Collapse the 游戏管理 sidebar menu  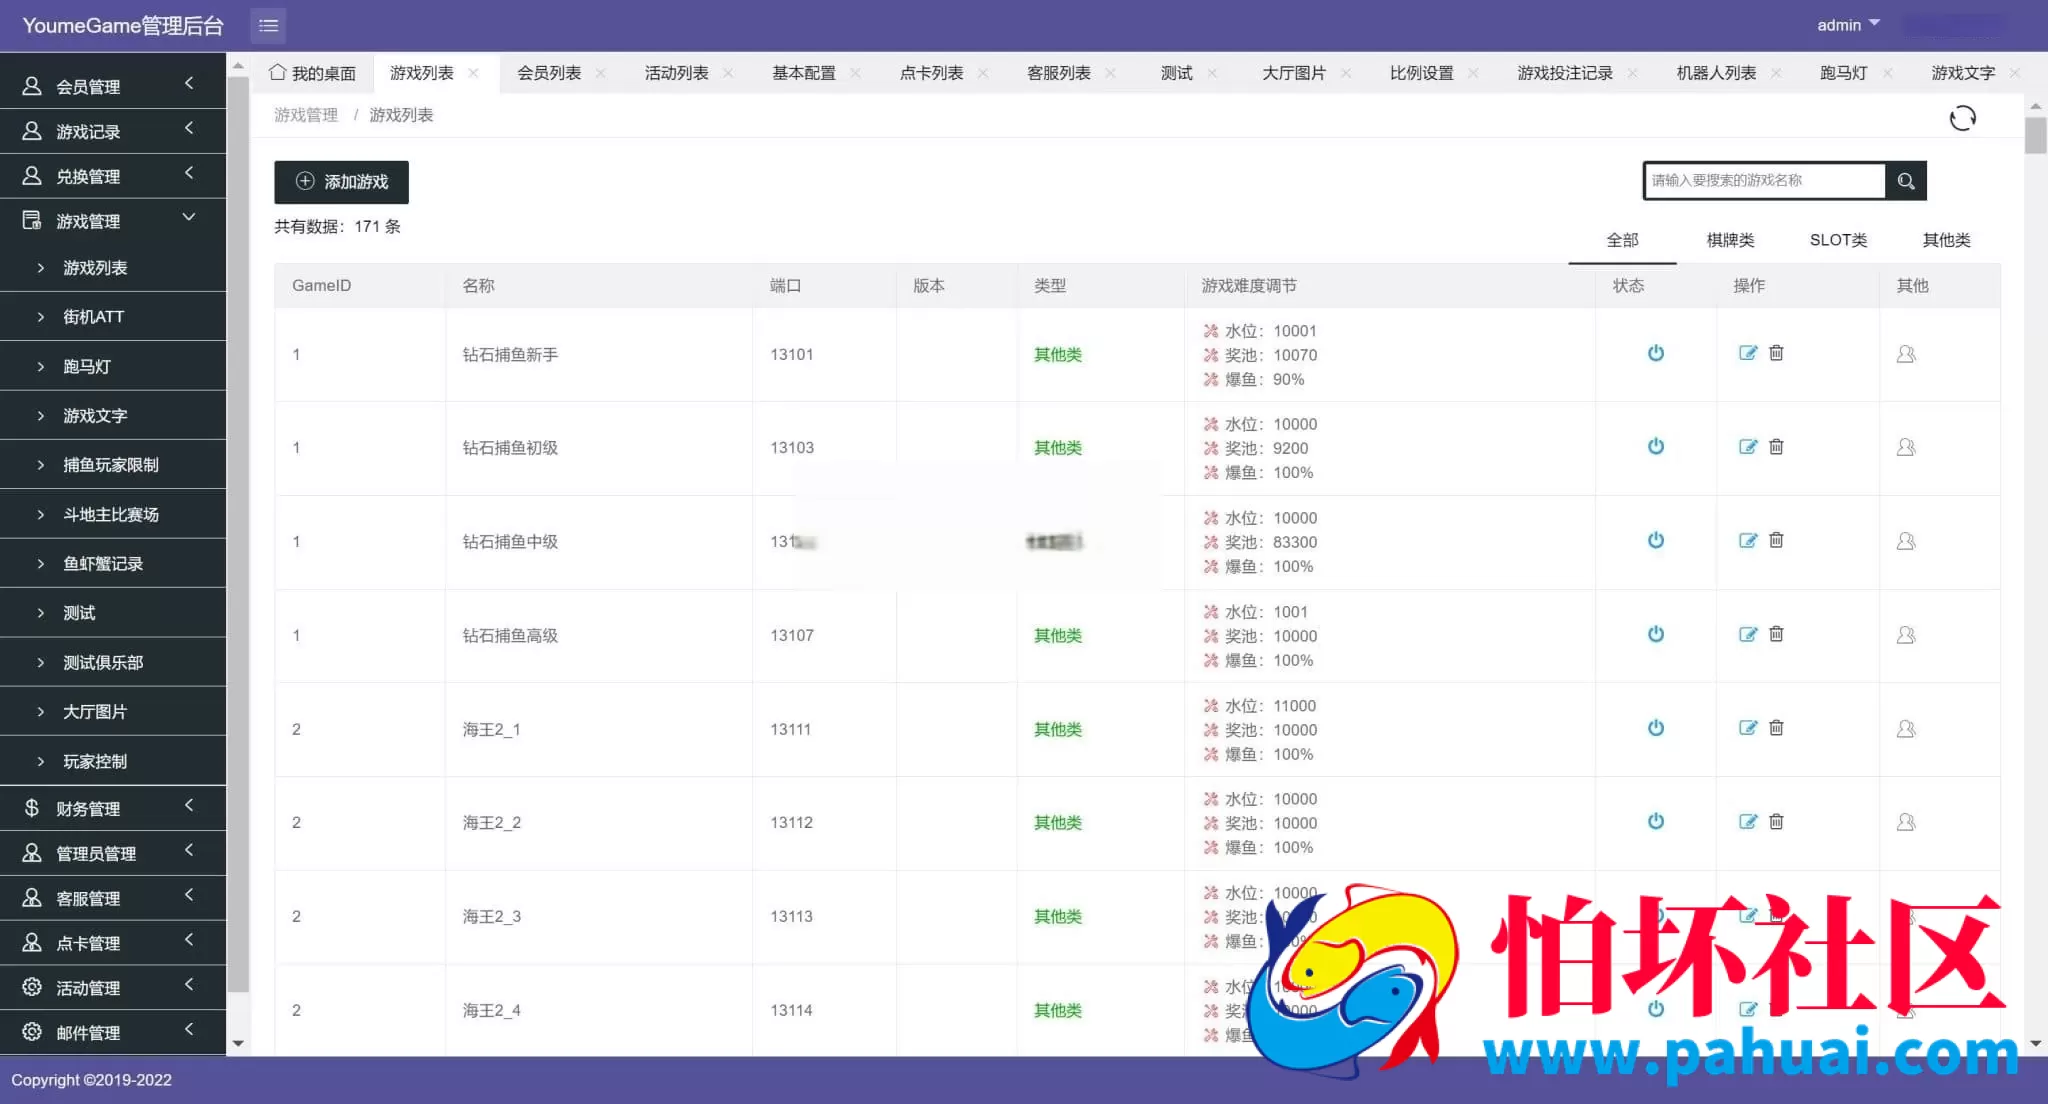click(112, 221)
